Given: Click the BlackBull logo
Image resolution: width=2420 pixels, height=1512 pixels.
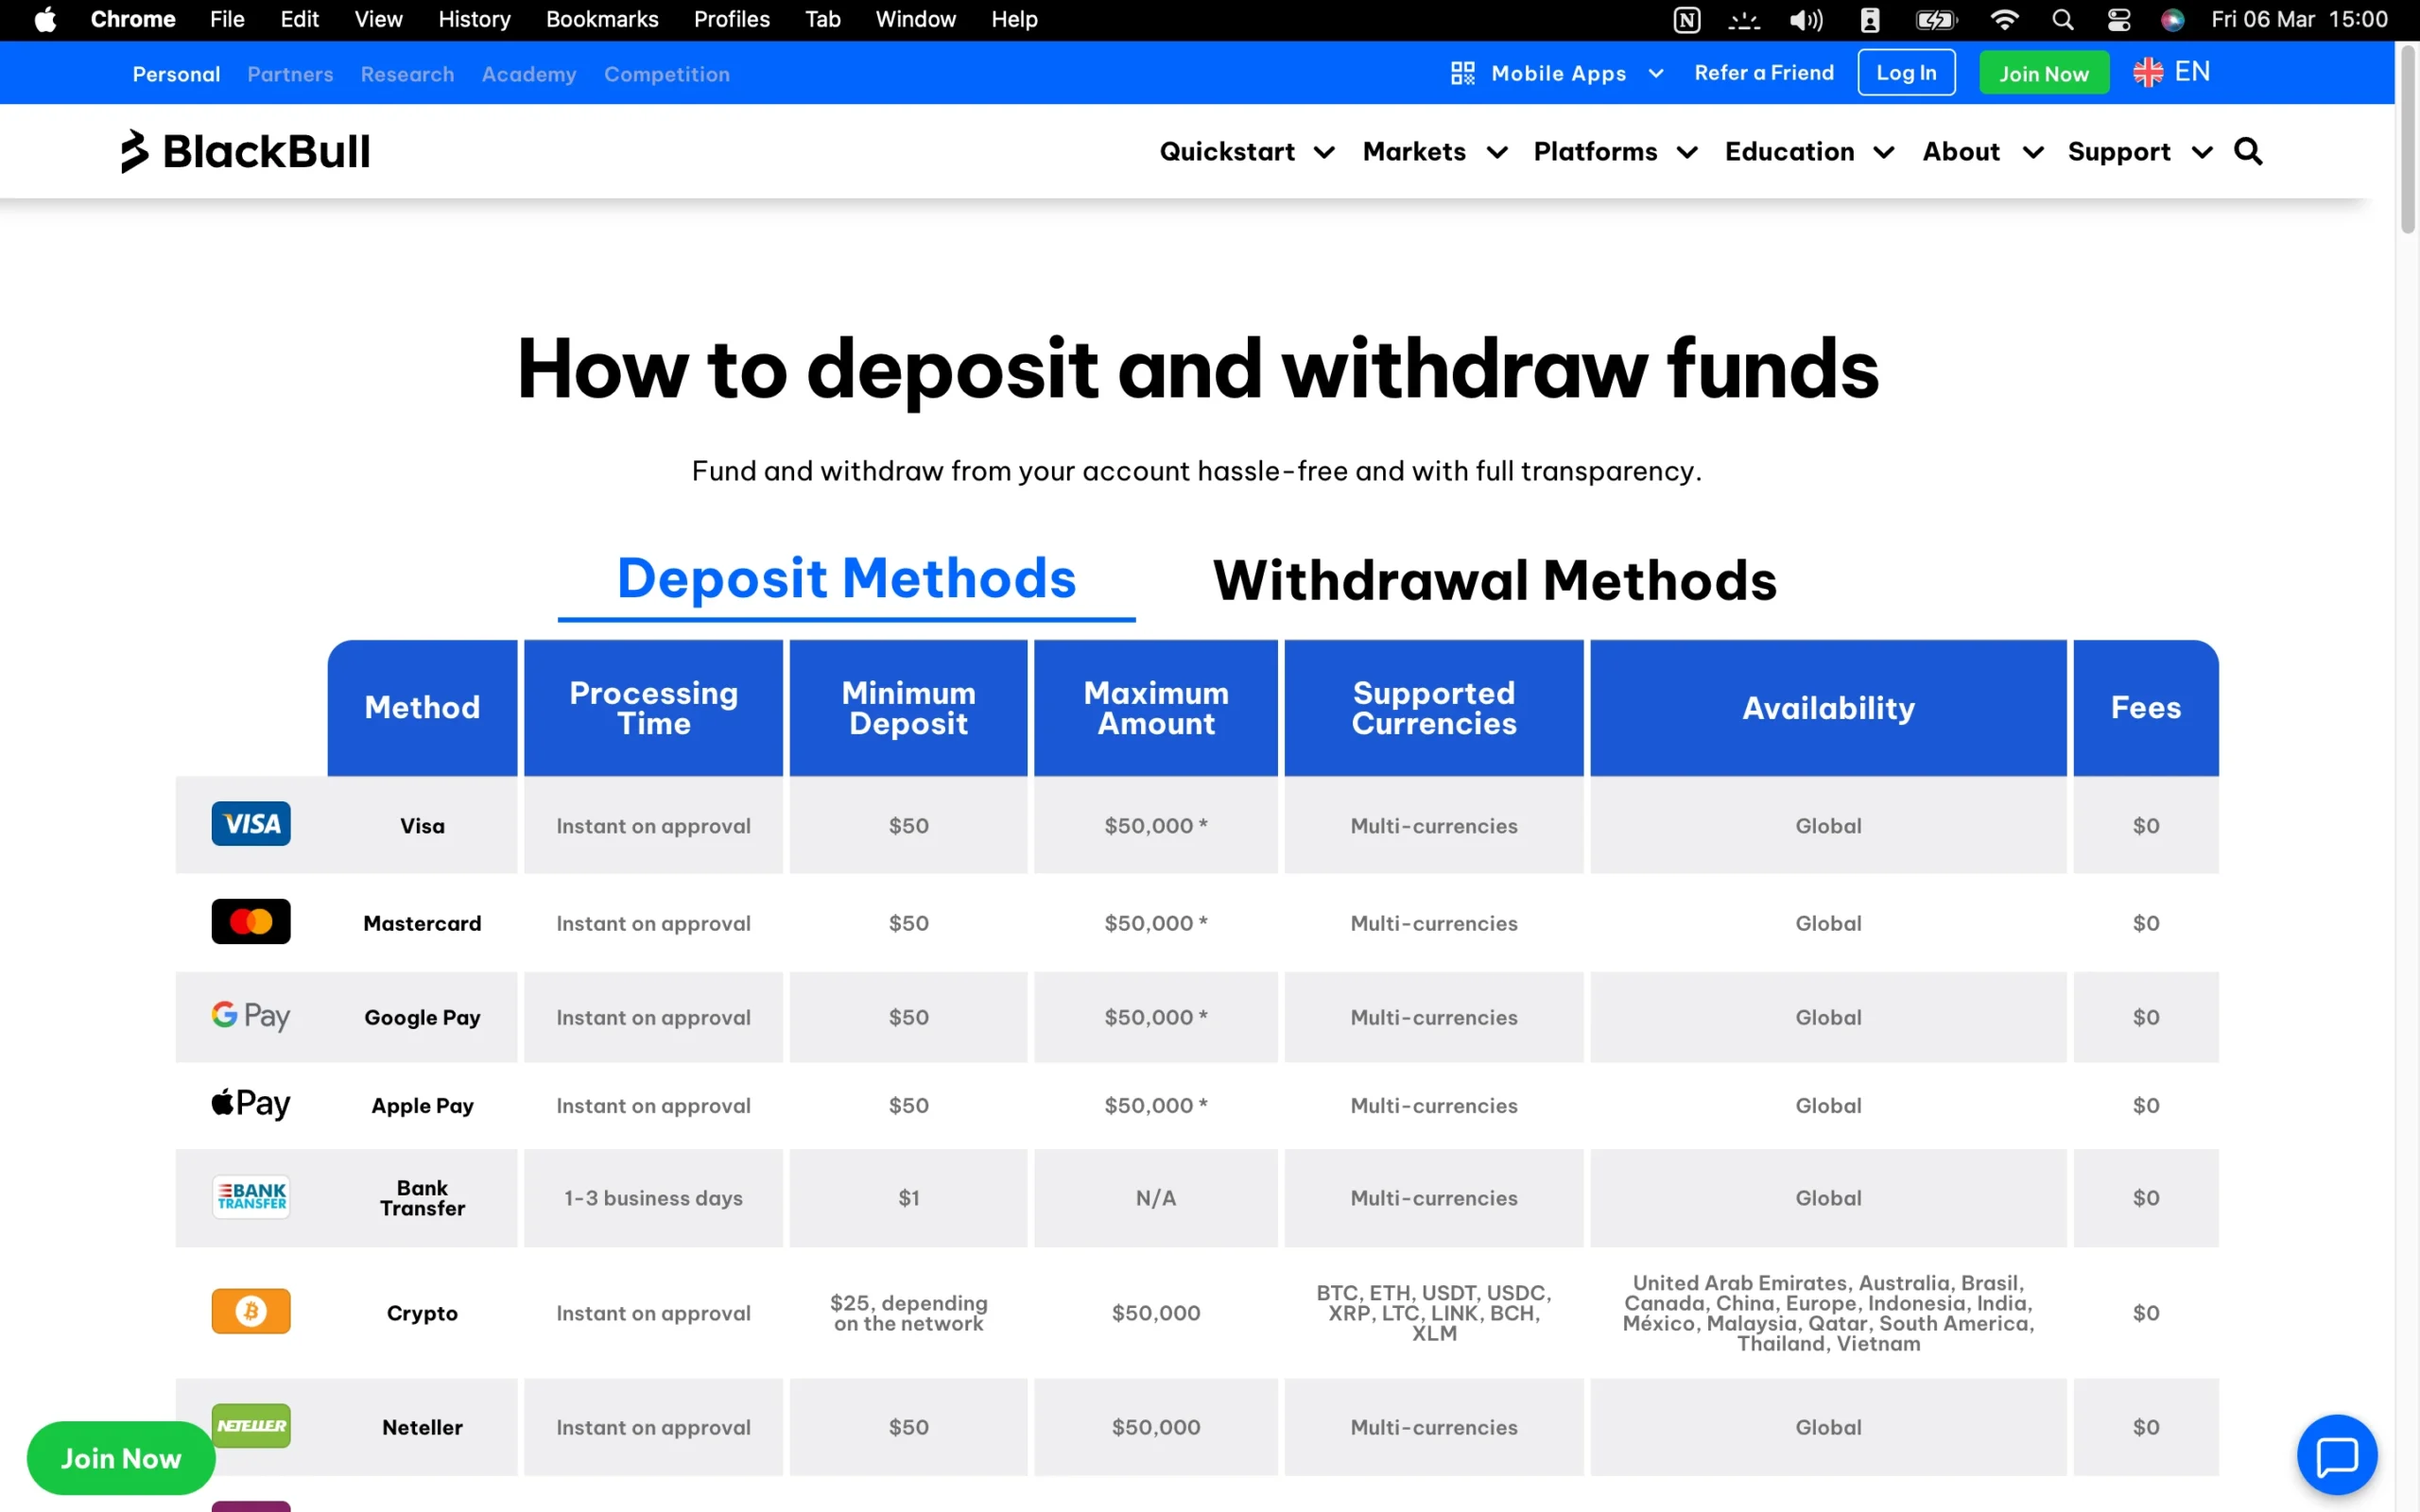Looking at the screenshot, I should [244, 151].
